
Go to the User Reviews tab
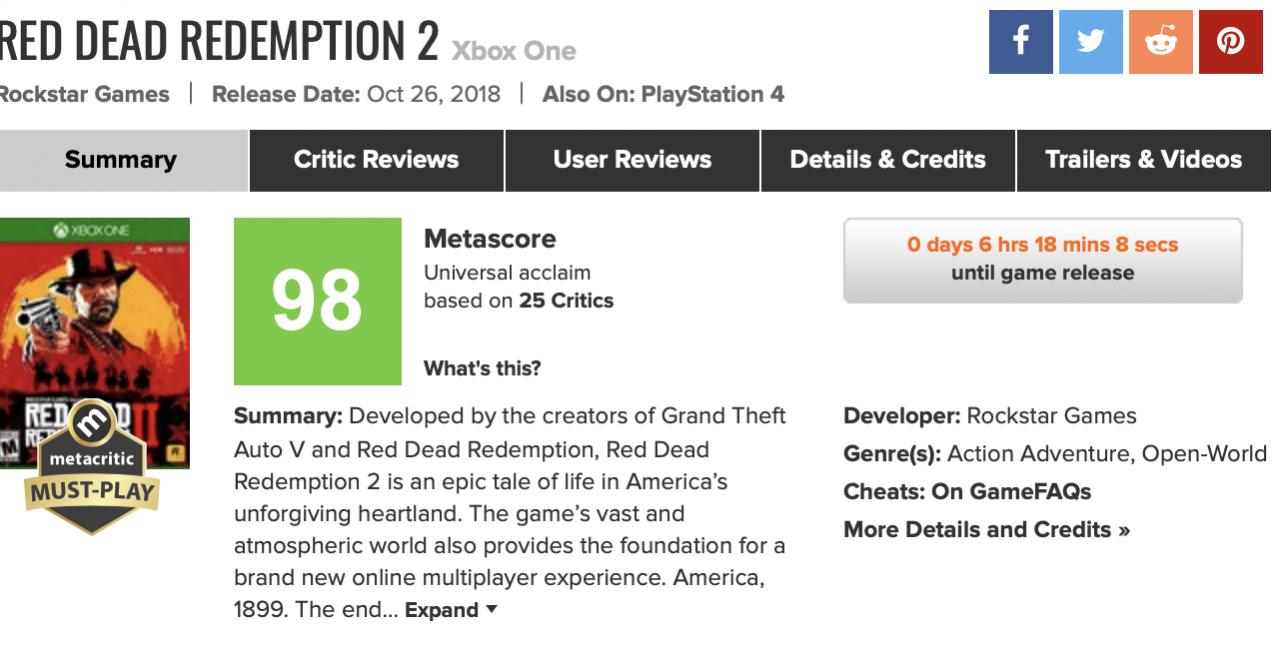tap(632, 160)
